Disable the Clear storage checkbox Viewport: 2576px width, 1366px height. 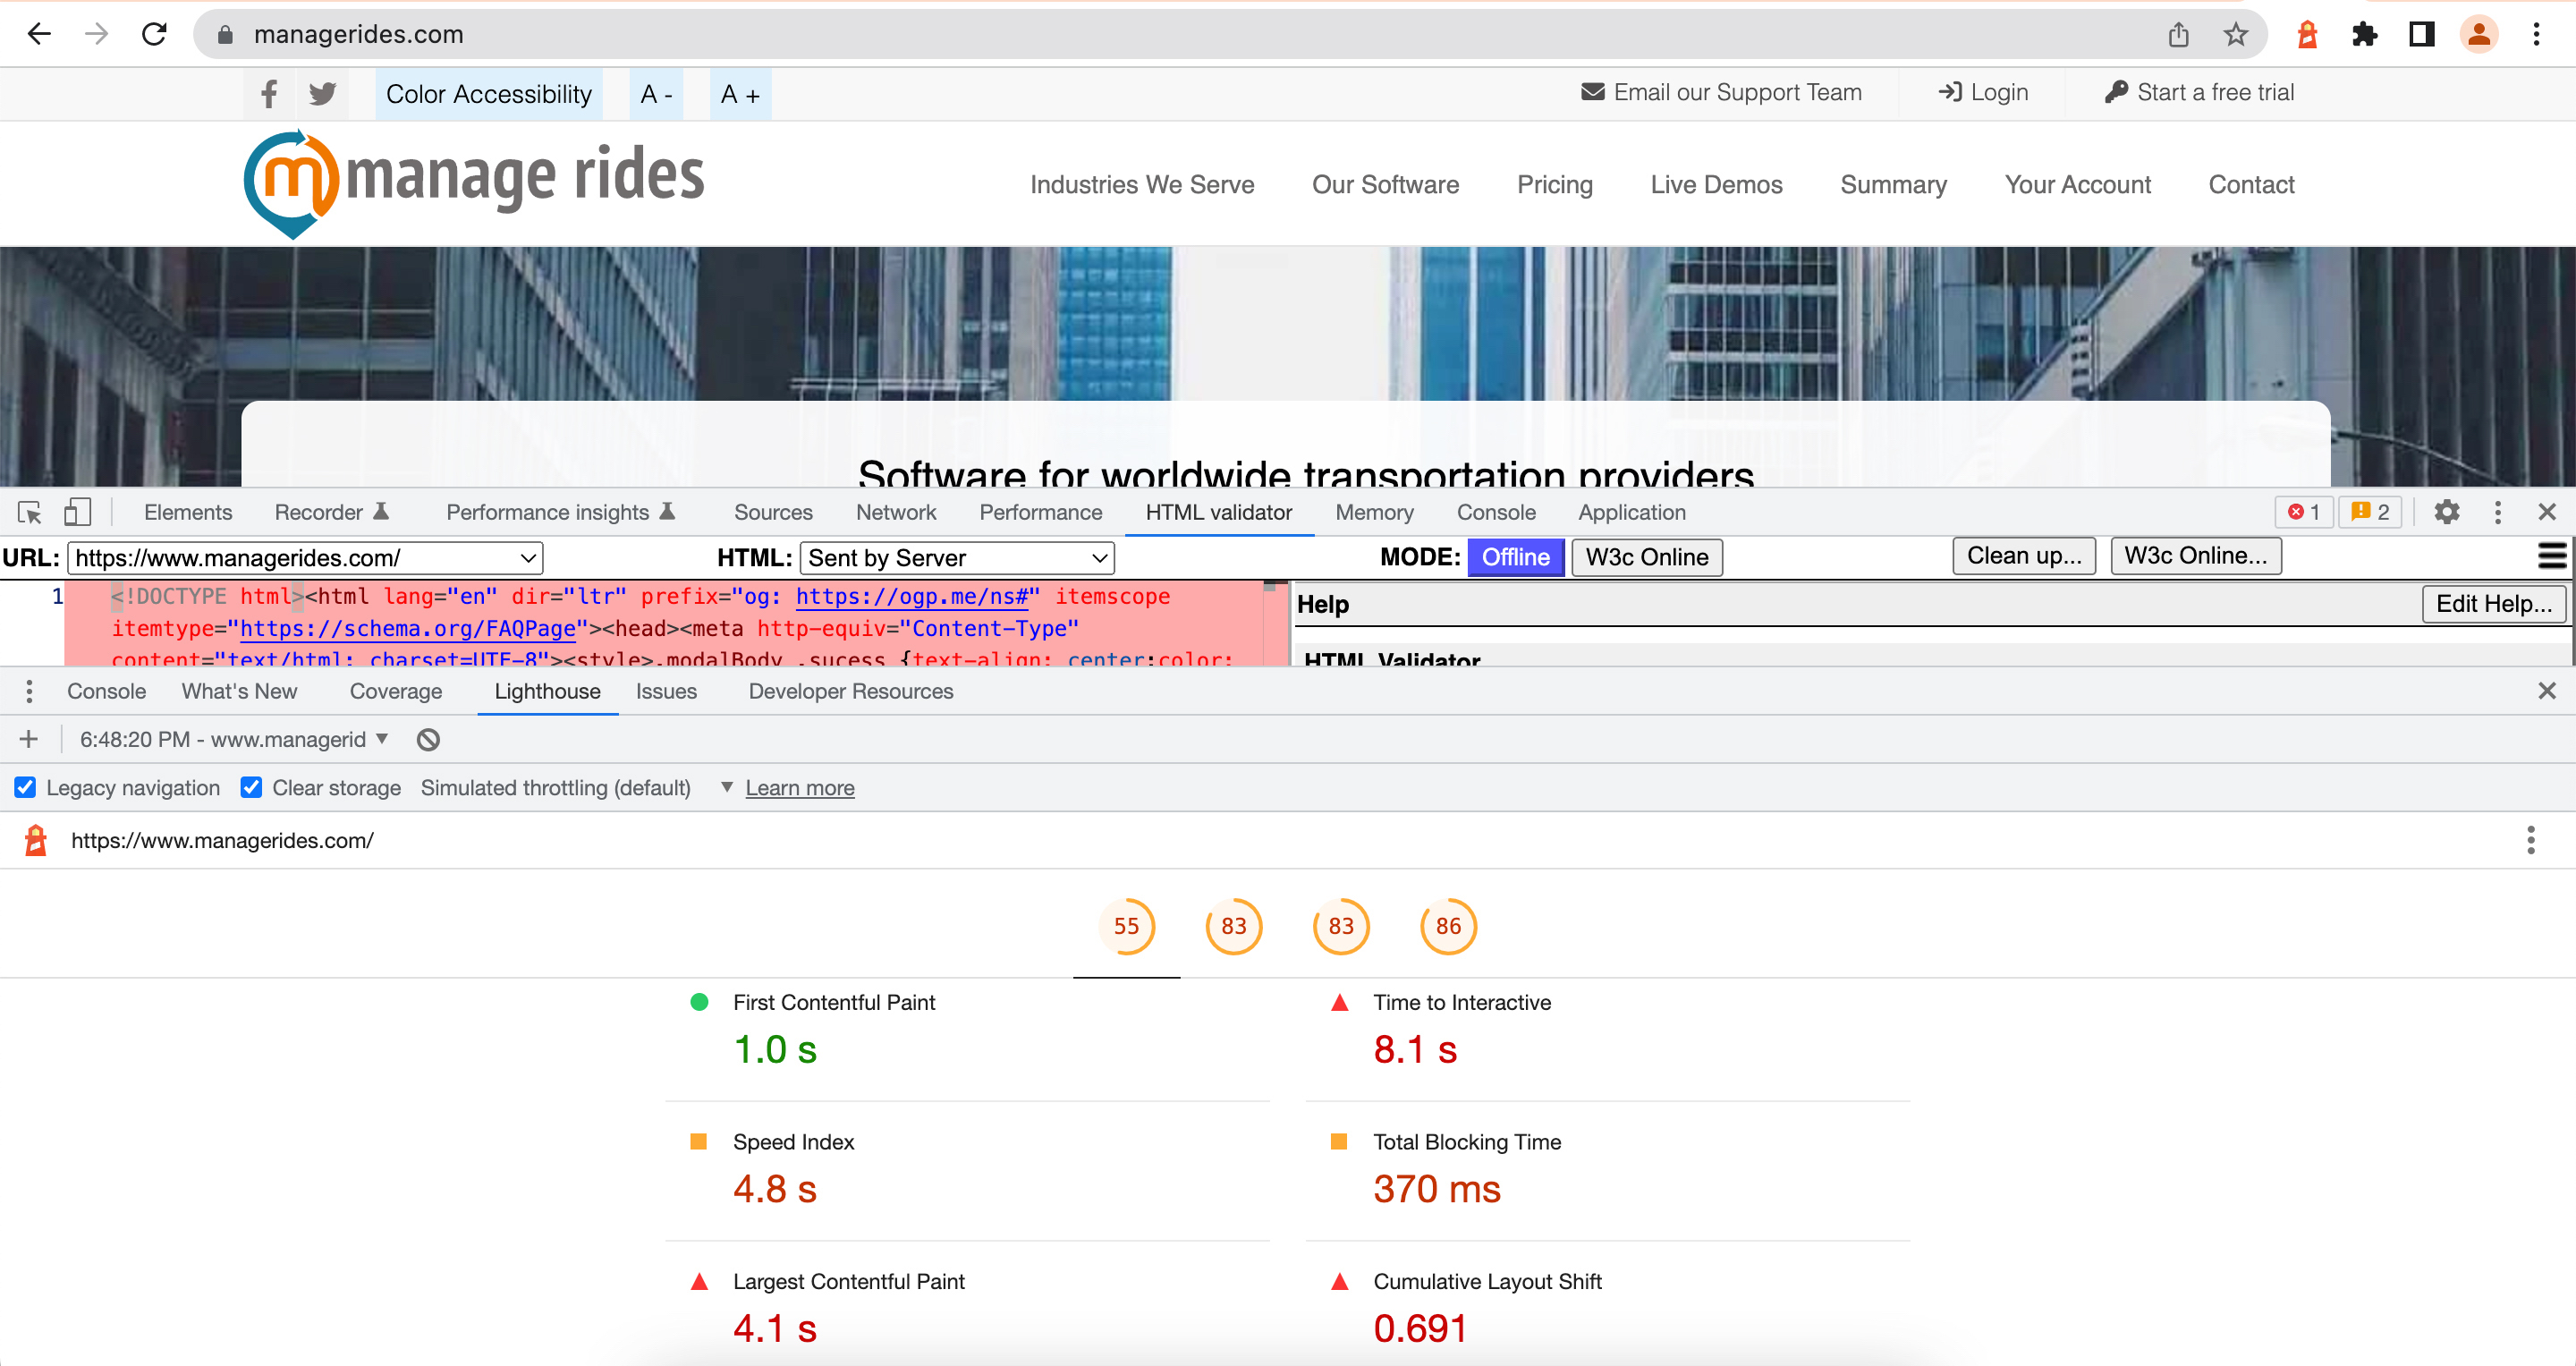[x=251, y=787]
